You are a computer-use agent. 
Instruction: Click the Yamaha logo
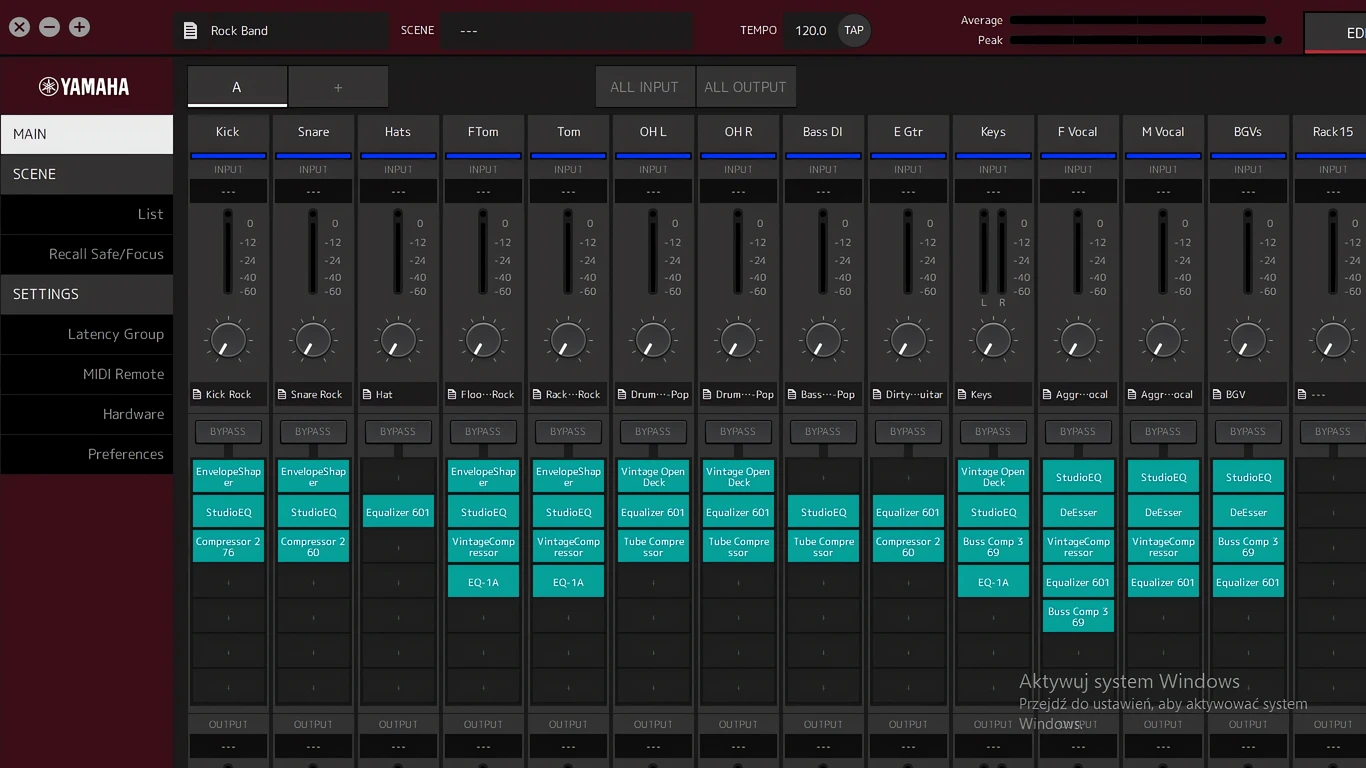coord(85,87)
